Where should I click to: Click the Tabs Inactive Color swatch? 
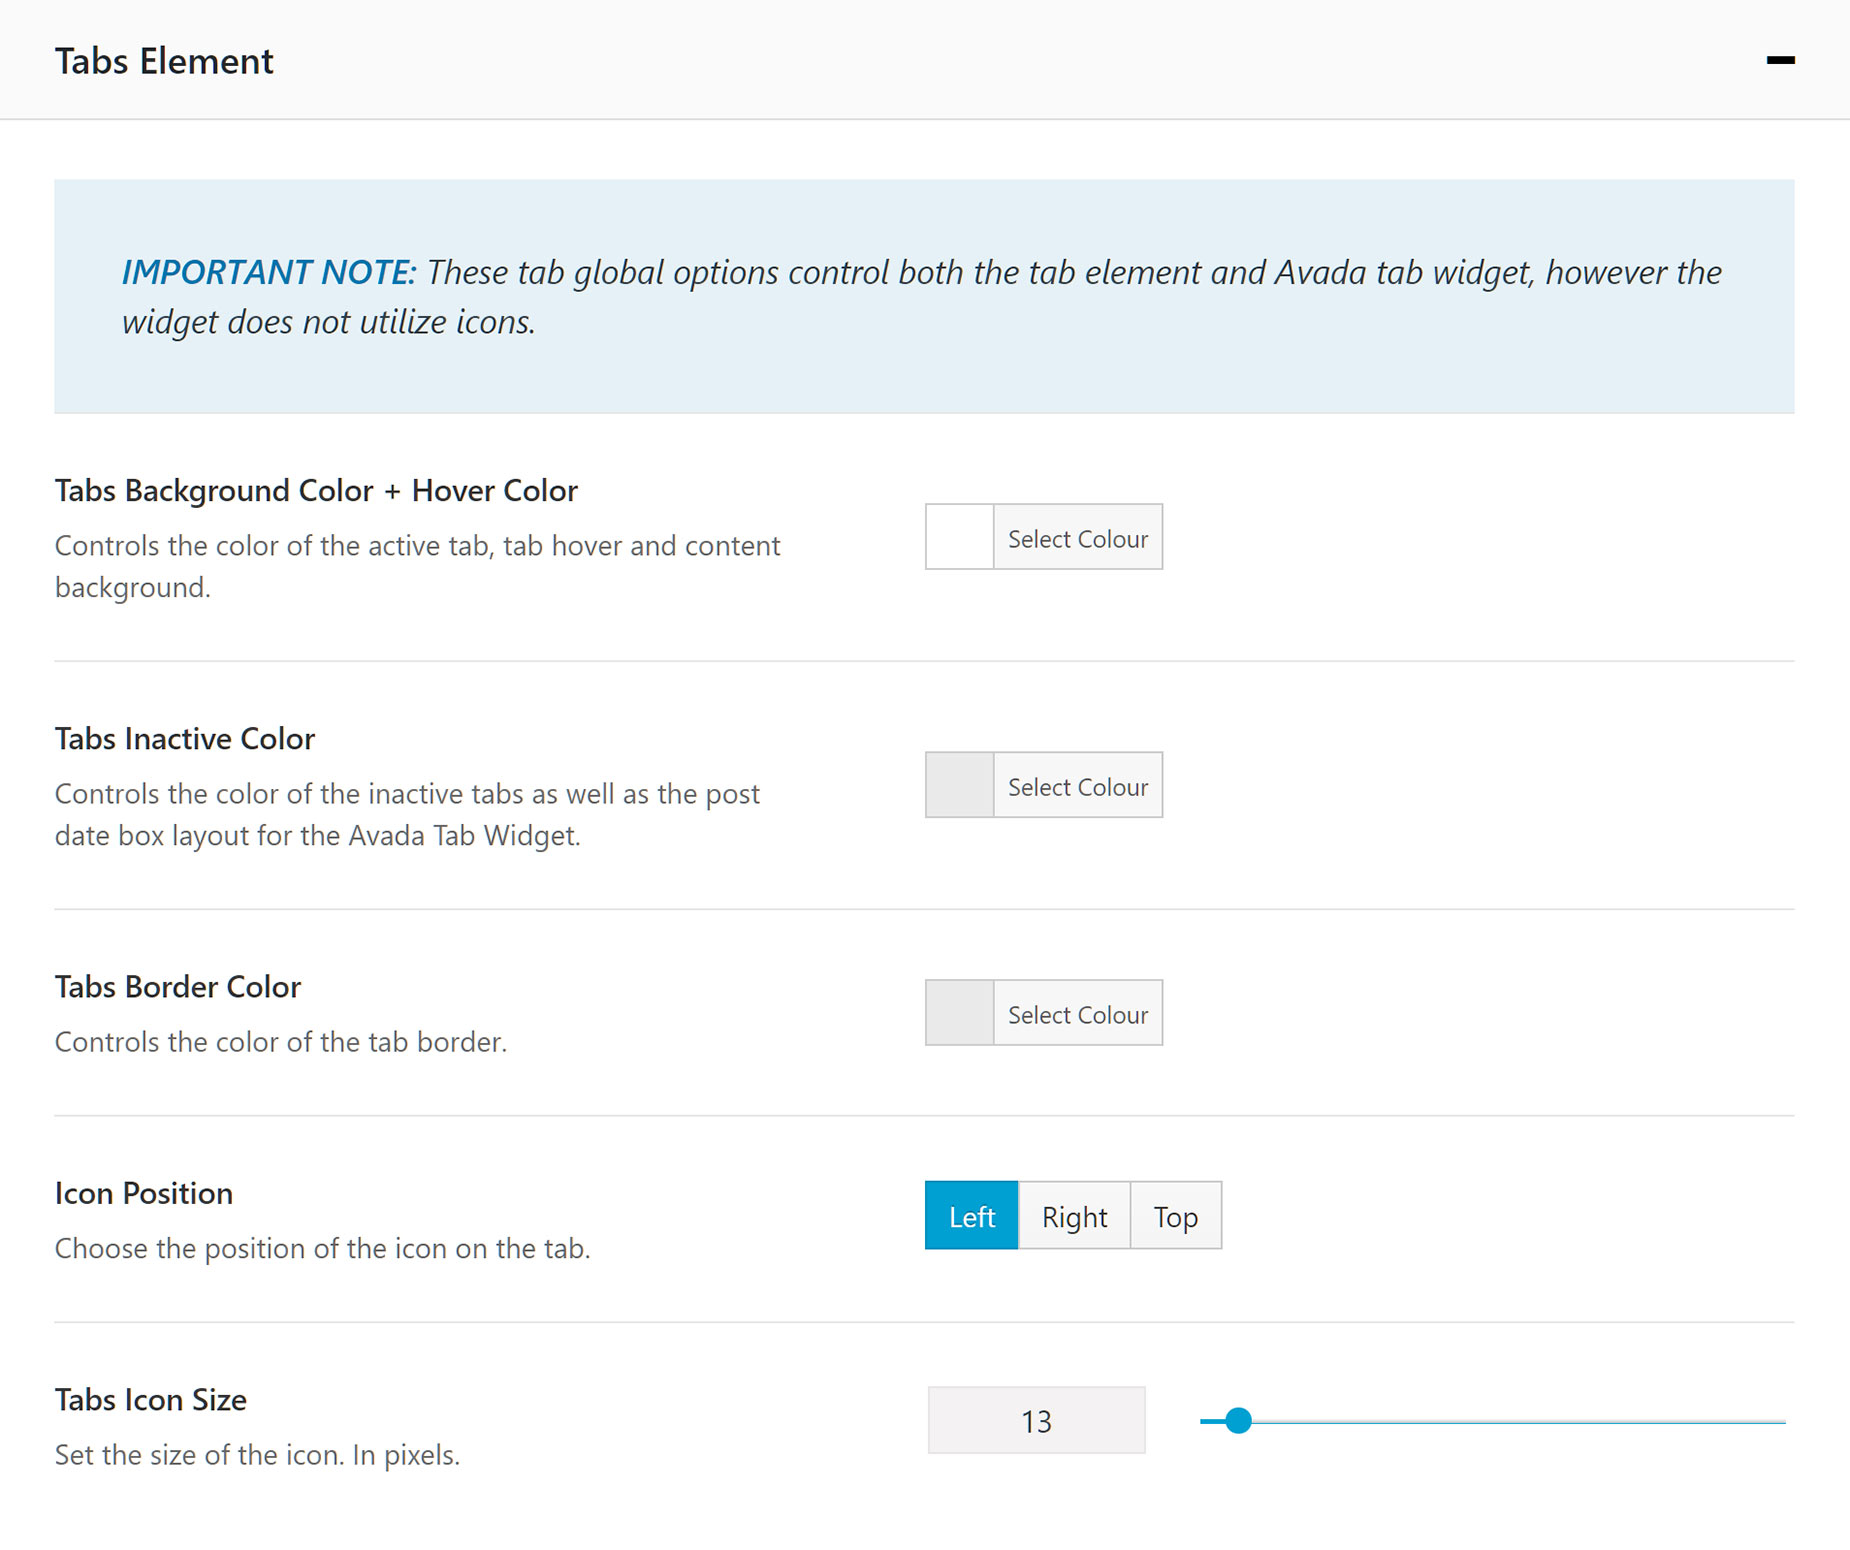tap(959, 785)
